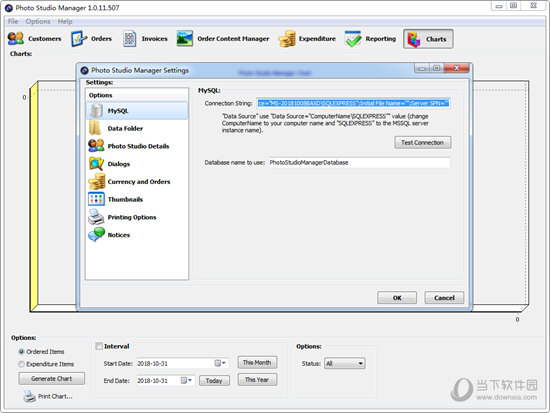Click the This Month button
This screenshot has width=550, height=413.
(257, 362)
